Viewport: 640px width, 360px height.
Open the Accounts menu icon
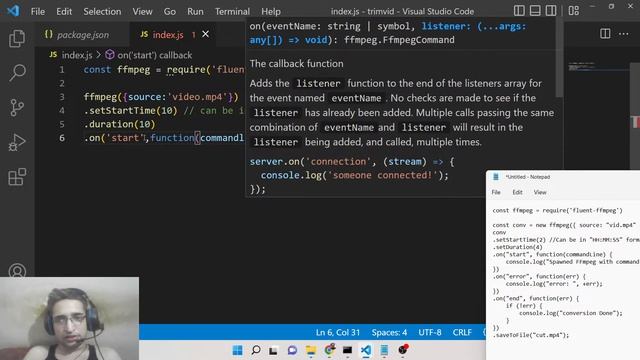coord(17,271)
